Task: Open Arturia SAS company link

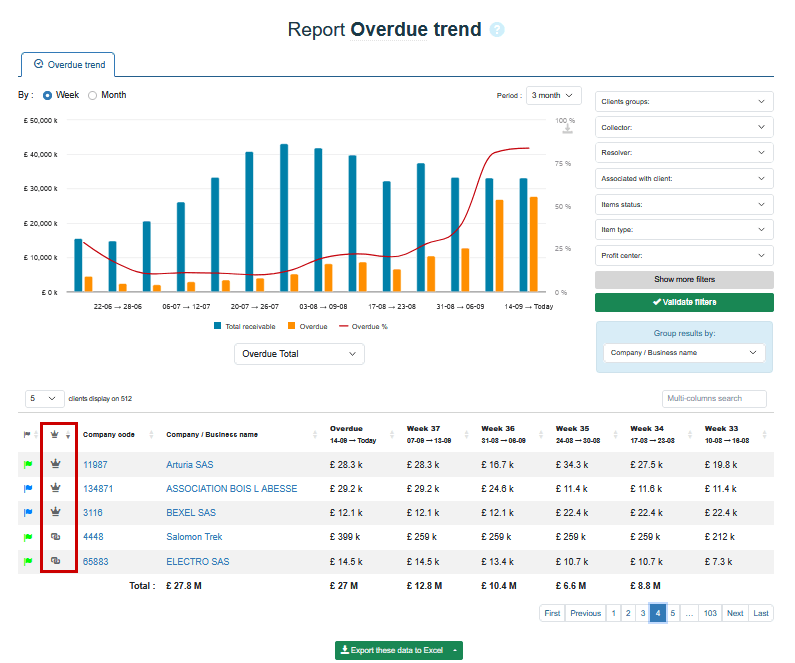Action: tap(190, 464)
